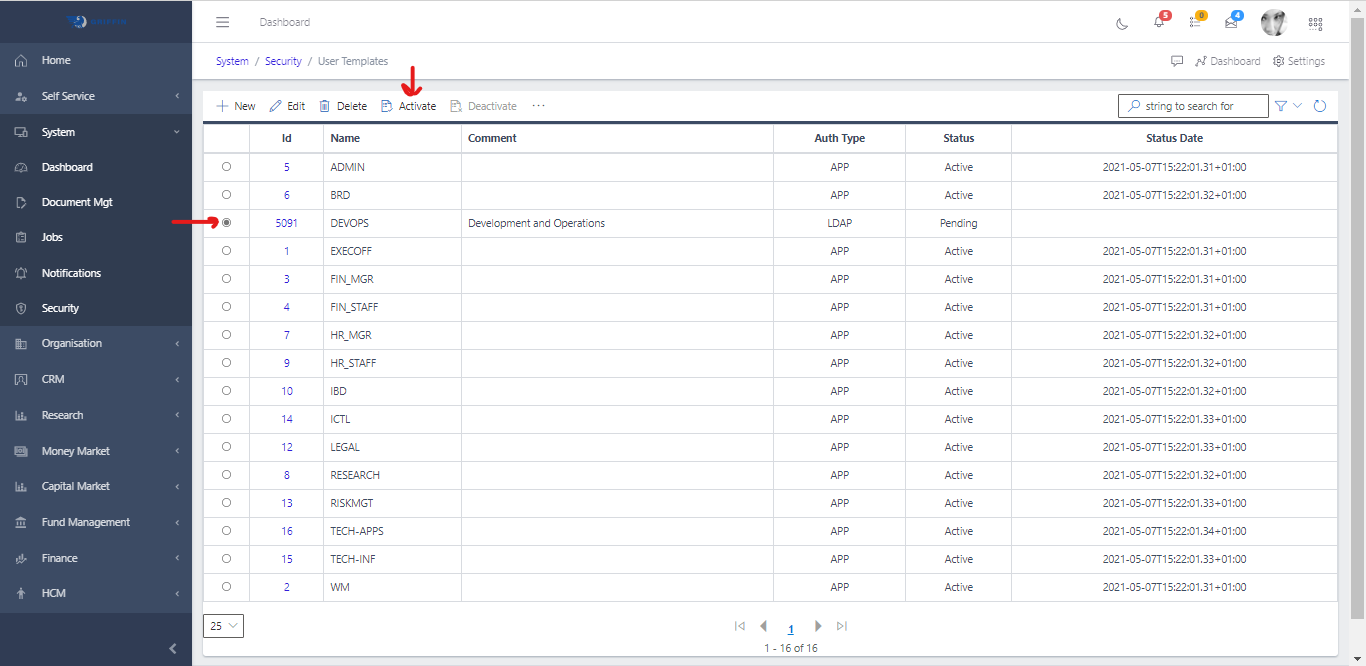This screenshot has height=666, width=1366.
Task: Open template Id 5091 link
Action: point(286,223)
